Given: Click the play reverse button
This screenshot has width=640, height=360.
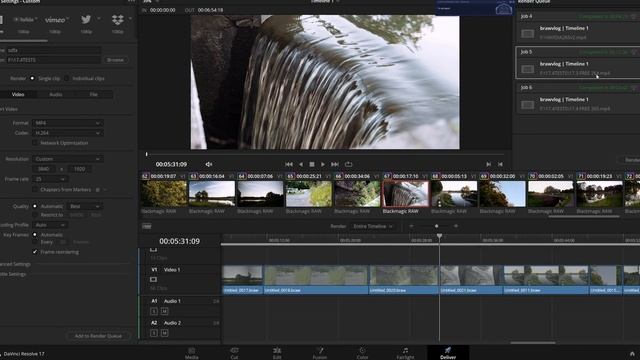Looking at the screenshot, I should pos(301,164).
